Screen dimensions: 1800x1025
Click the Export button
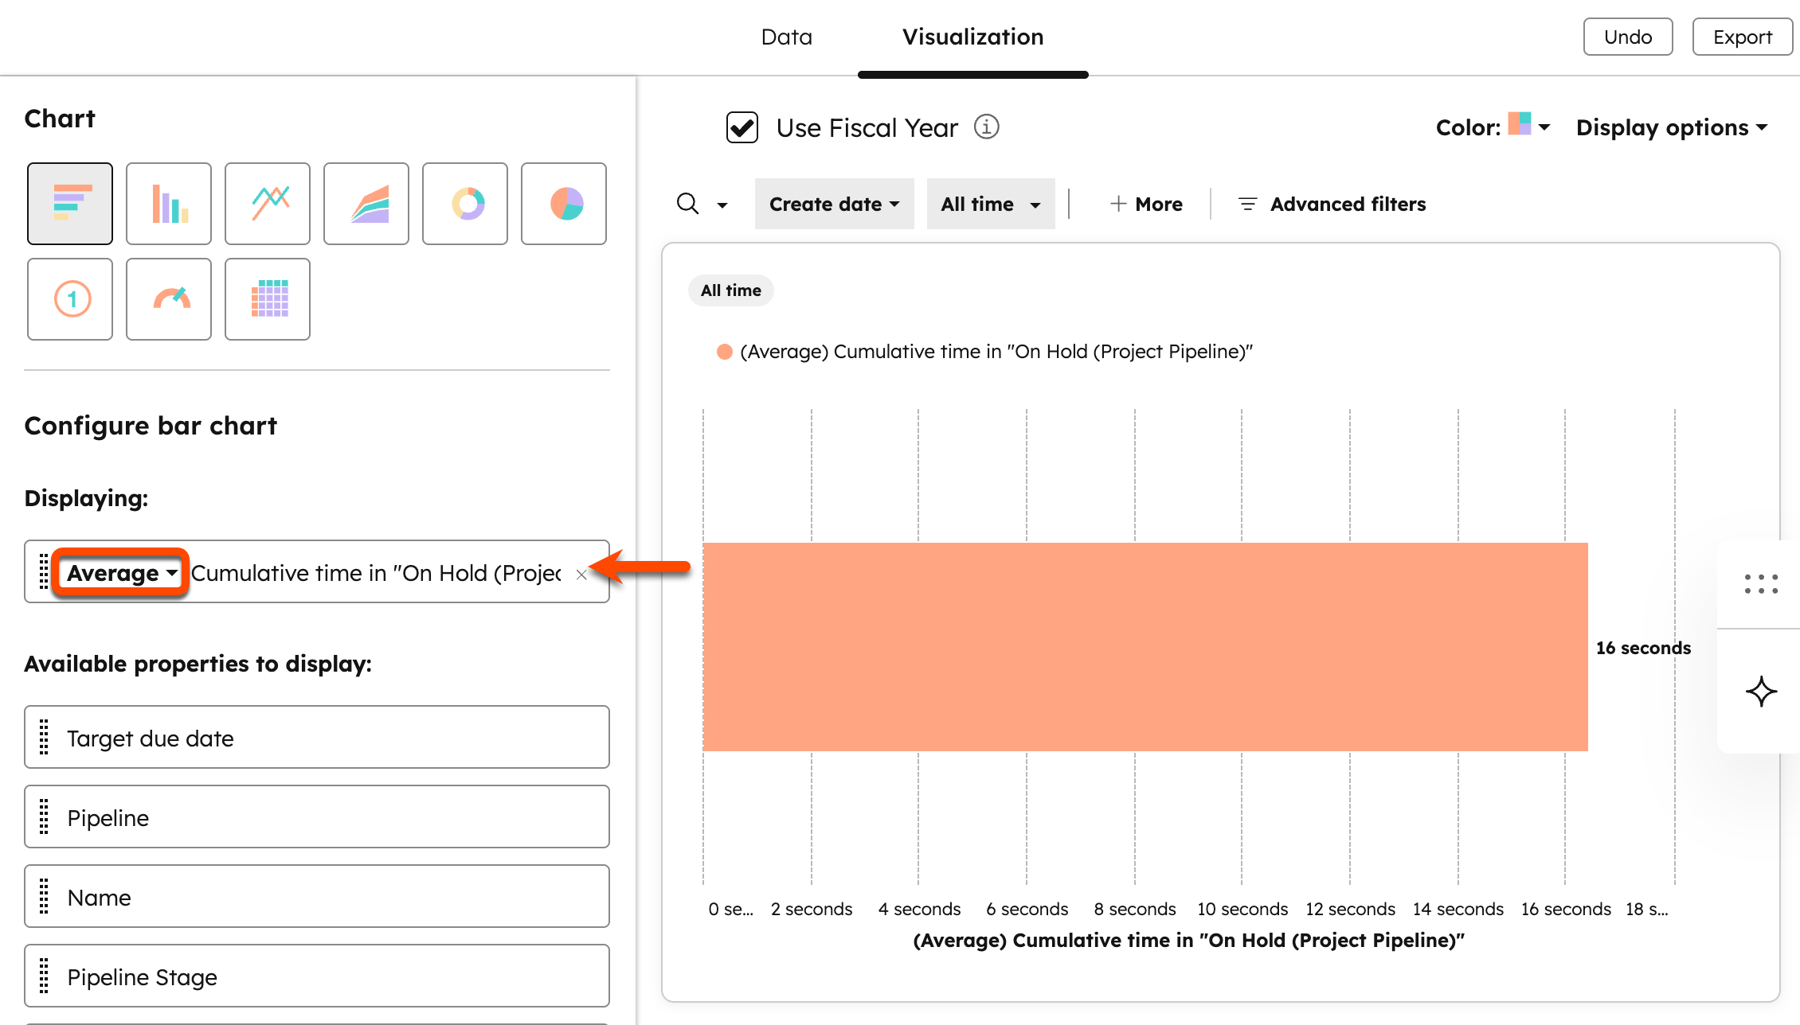[x=1742, y=36]
